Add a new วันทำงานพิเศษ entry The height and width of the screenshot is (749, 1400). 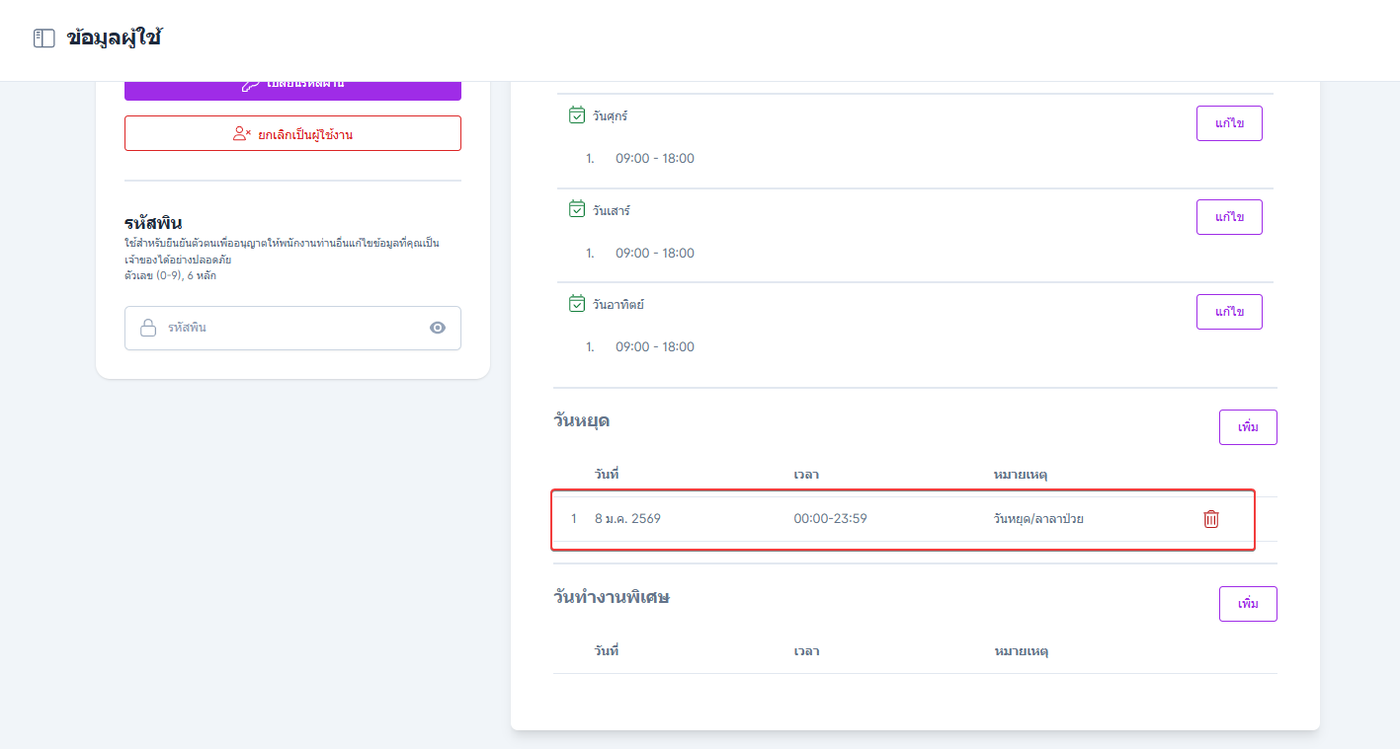coord(1247,604)
